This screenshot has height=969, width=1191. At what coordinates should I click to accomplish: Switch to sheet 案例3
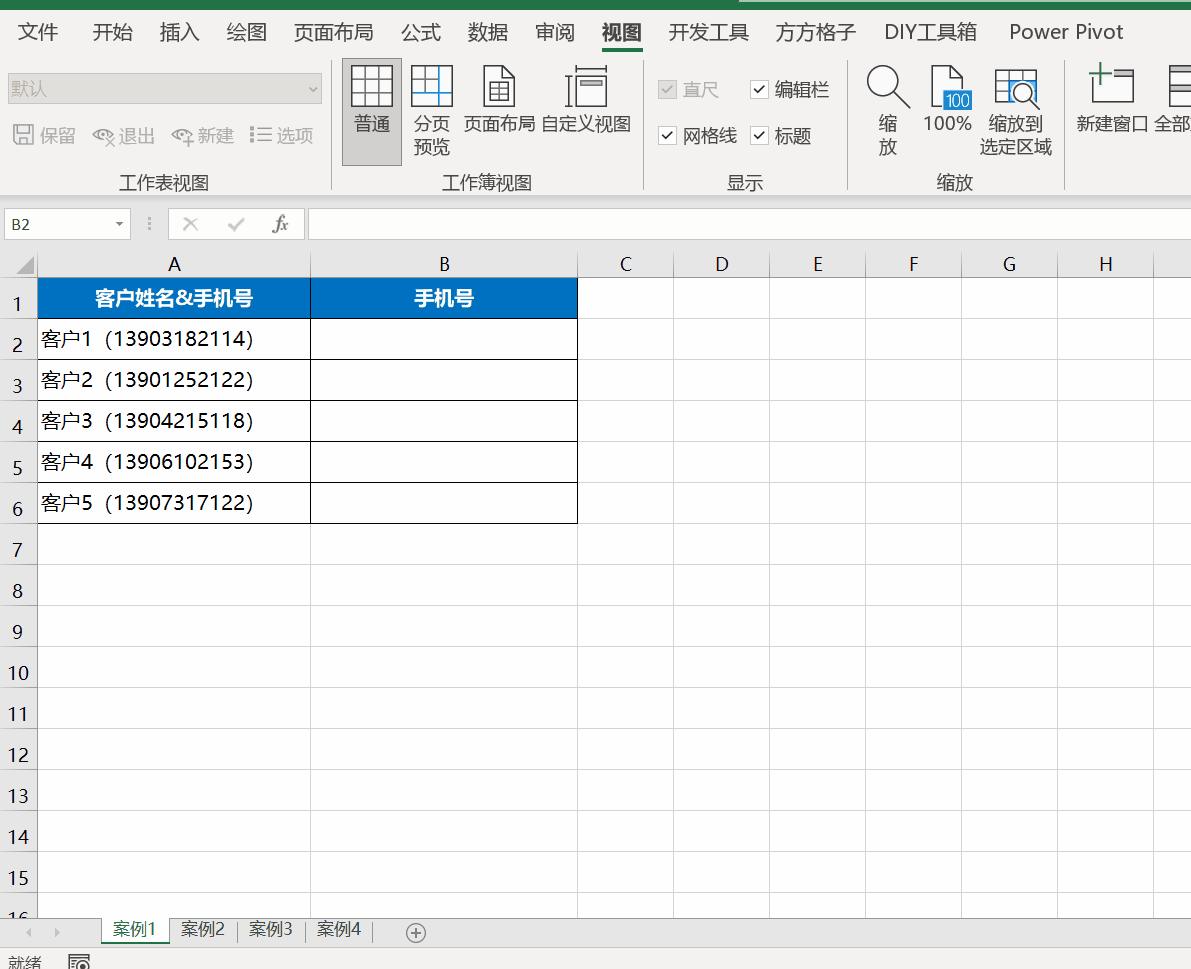click(x=270, y=930)
